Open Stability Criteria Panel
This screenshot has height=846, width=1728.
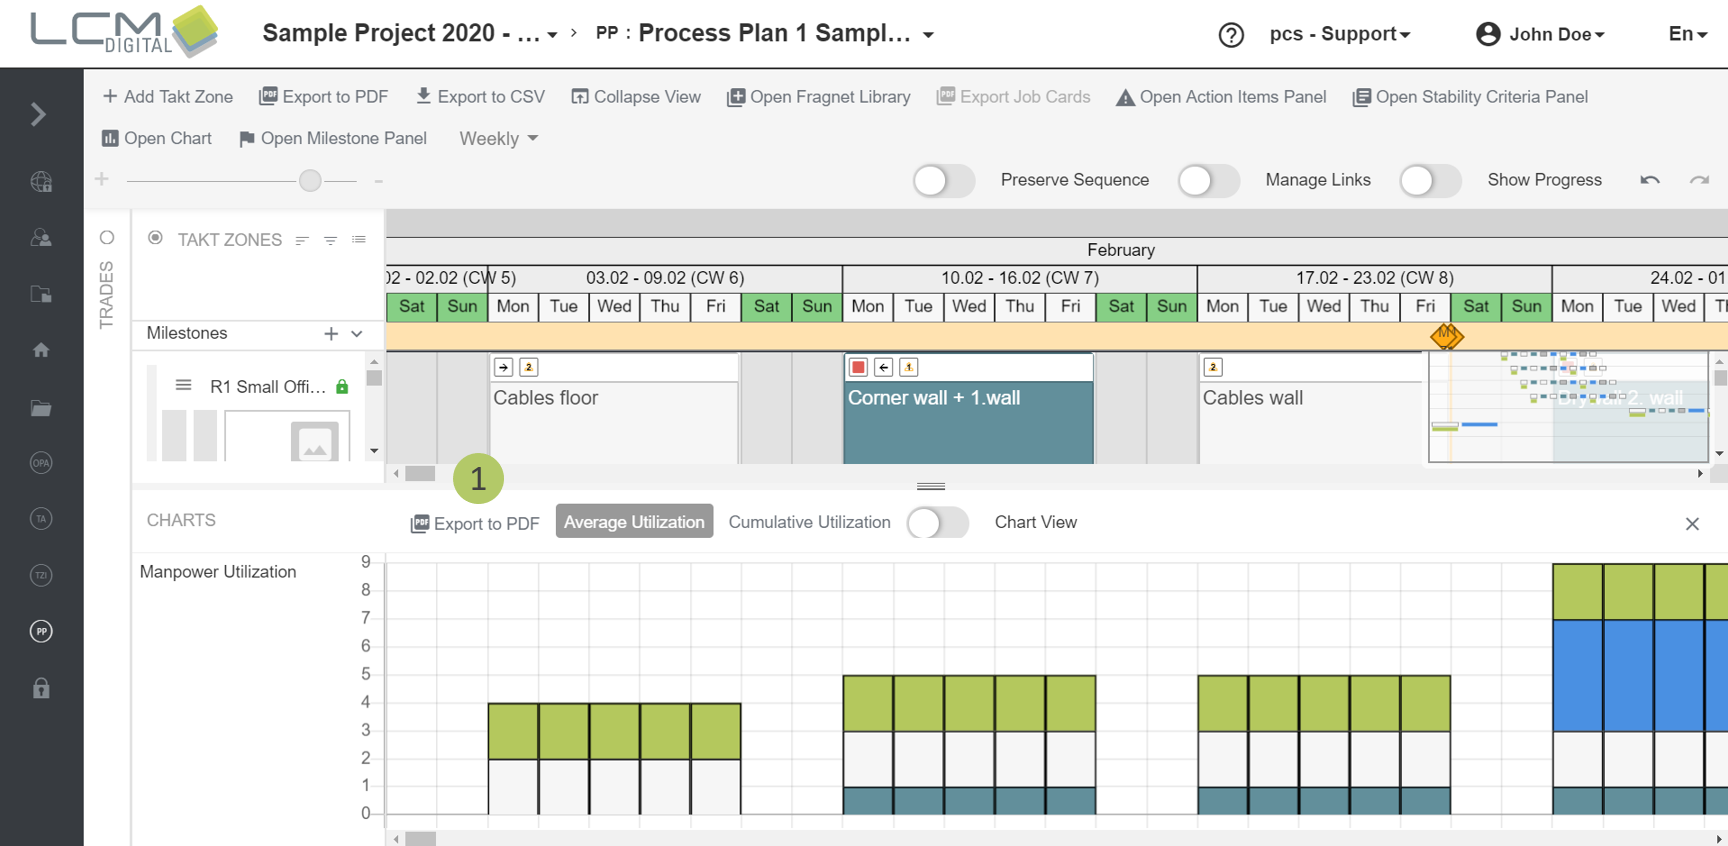1470,97
